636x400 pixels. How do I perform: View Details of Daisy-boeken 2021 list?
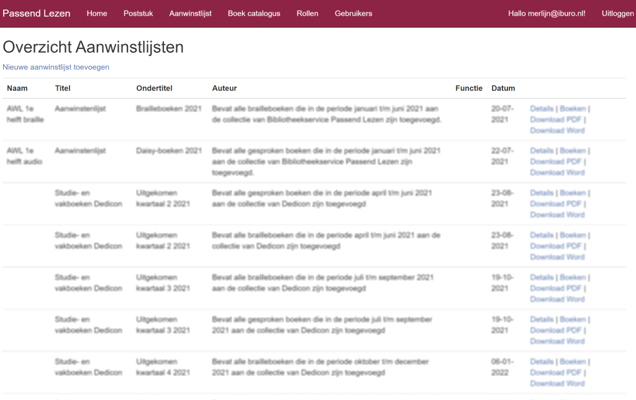coord(541,151)
